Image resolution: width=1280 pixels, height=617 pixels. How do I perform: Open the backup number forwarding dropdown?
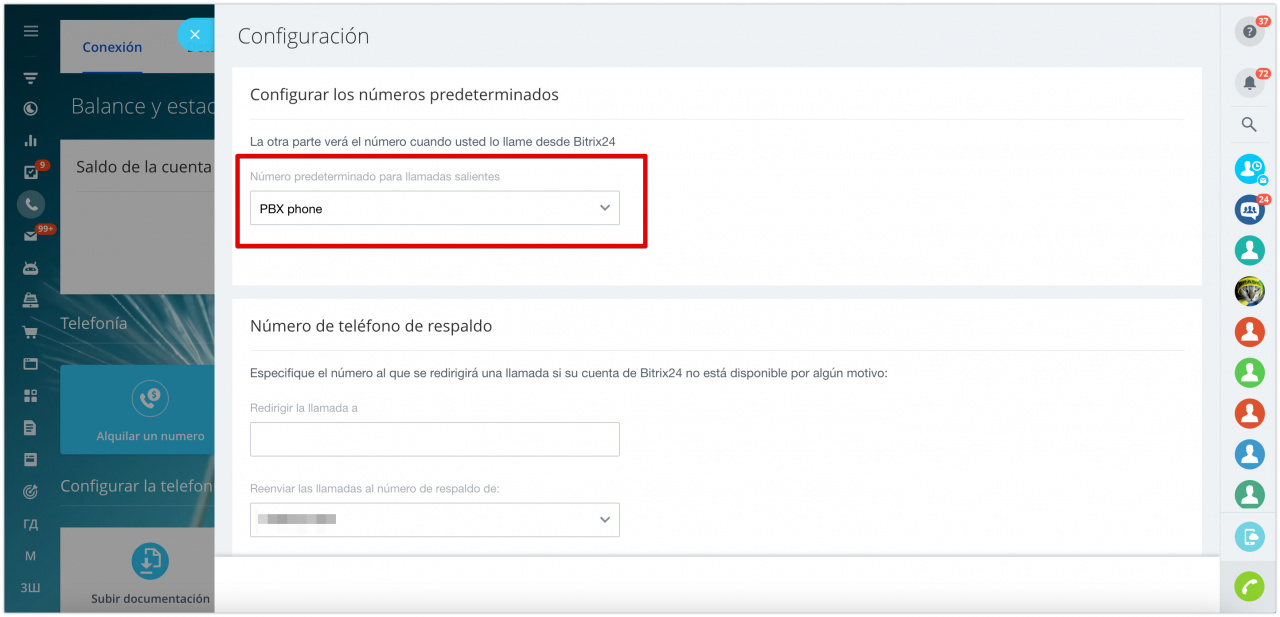click(x=434, y=520)
